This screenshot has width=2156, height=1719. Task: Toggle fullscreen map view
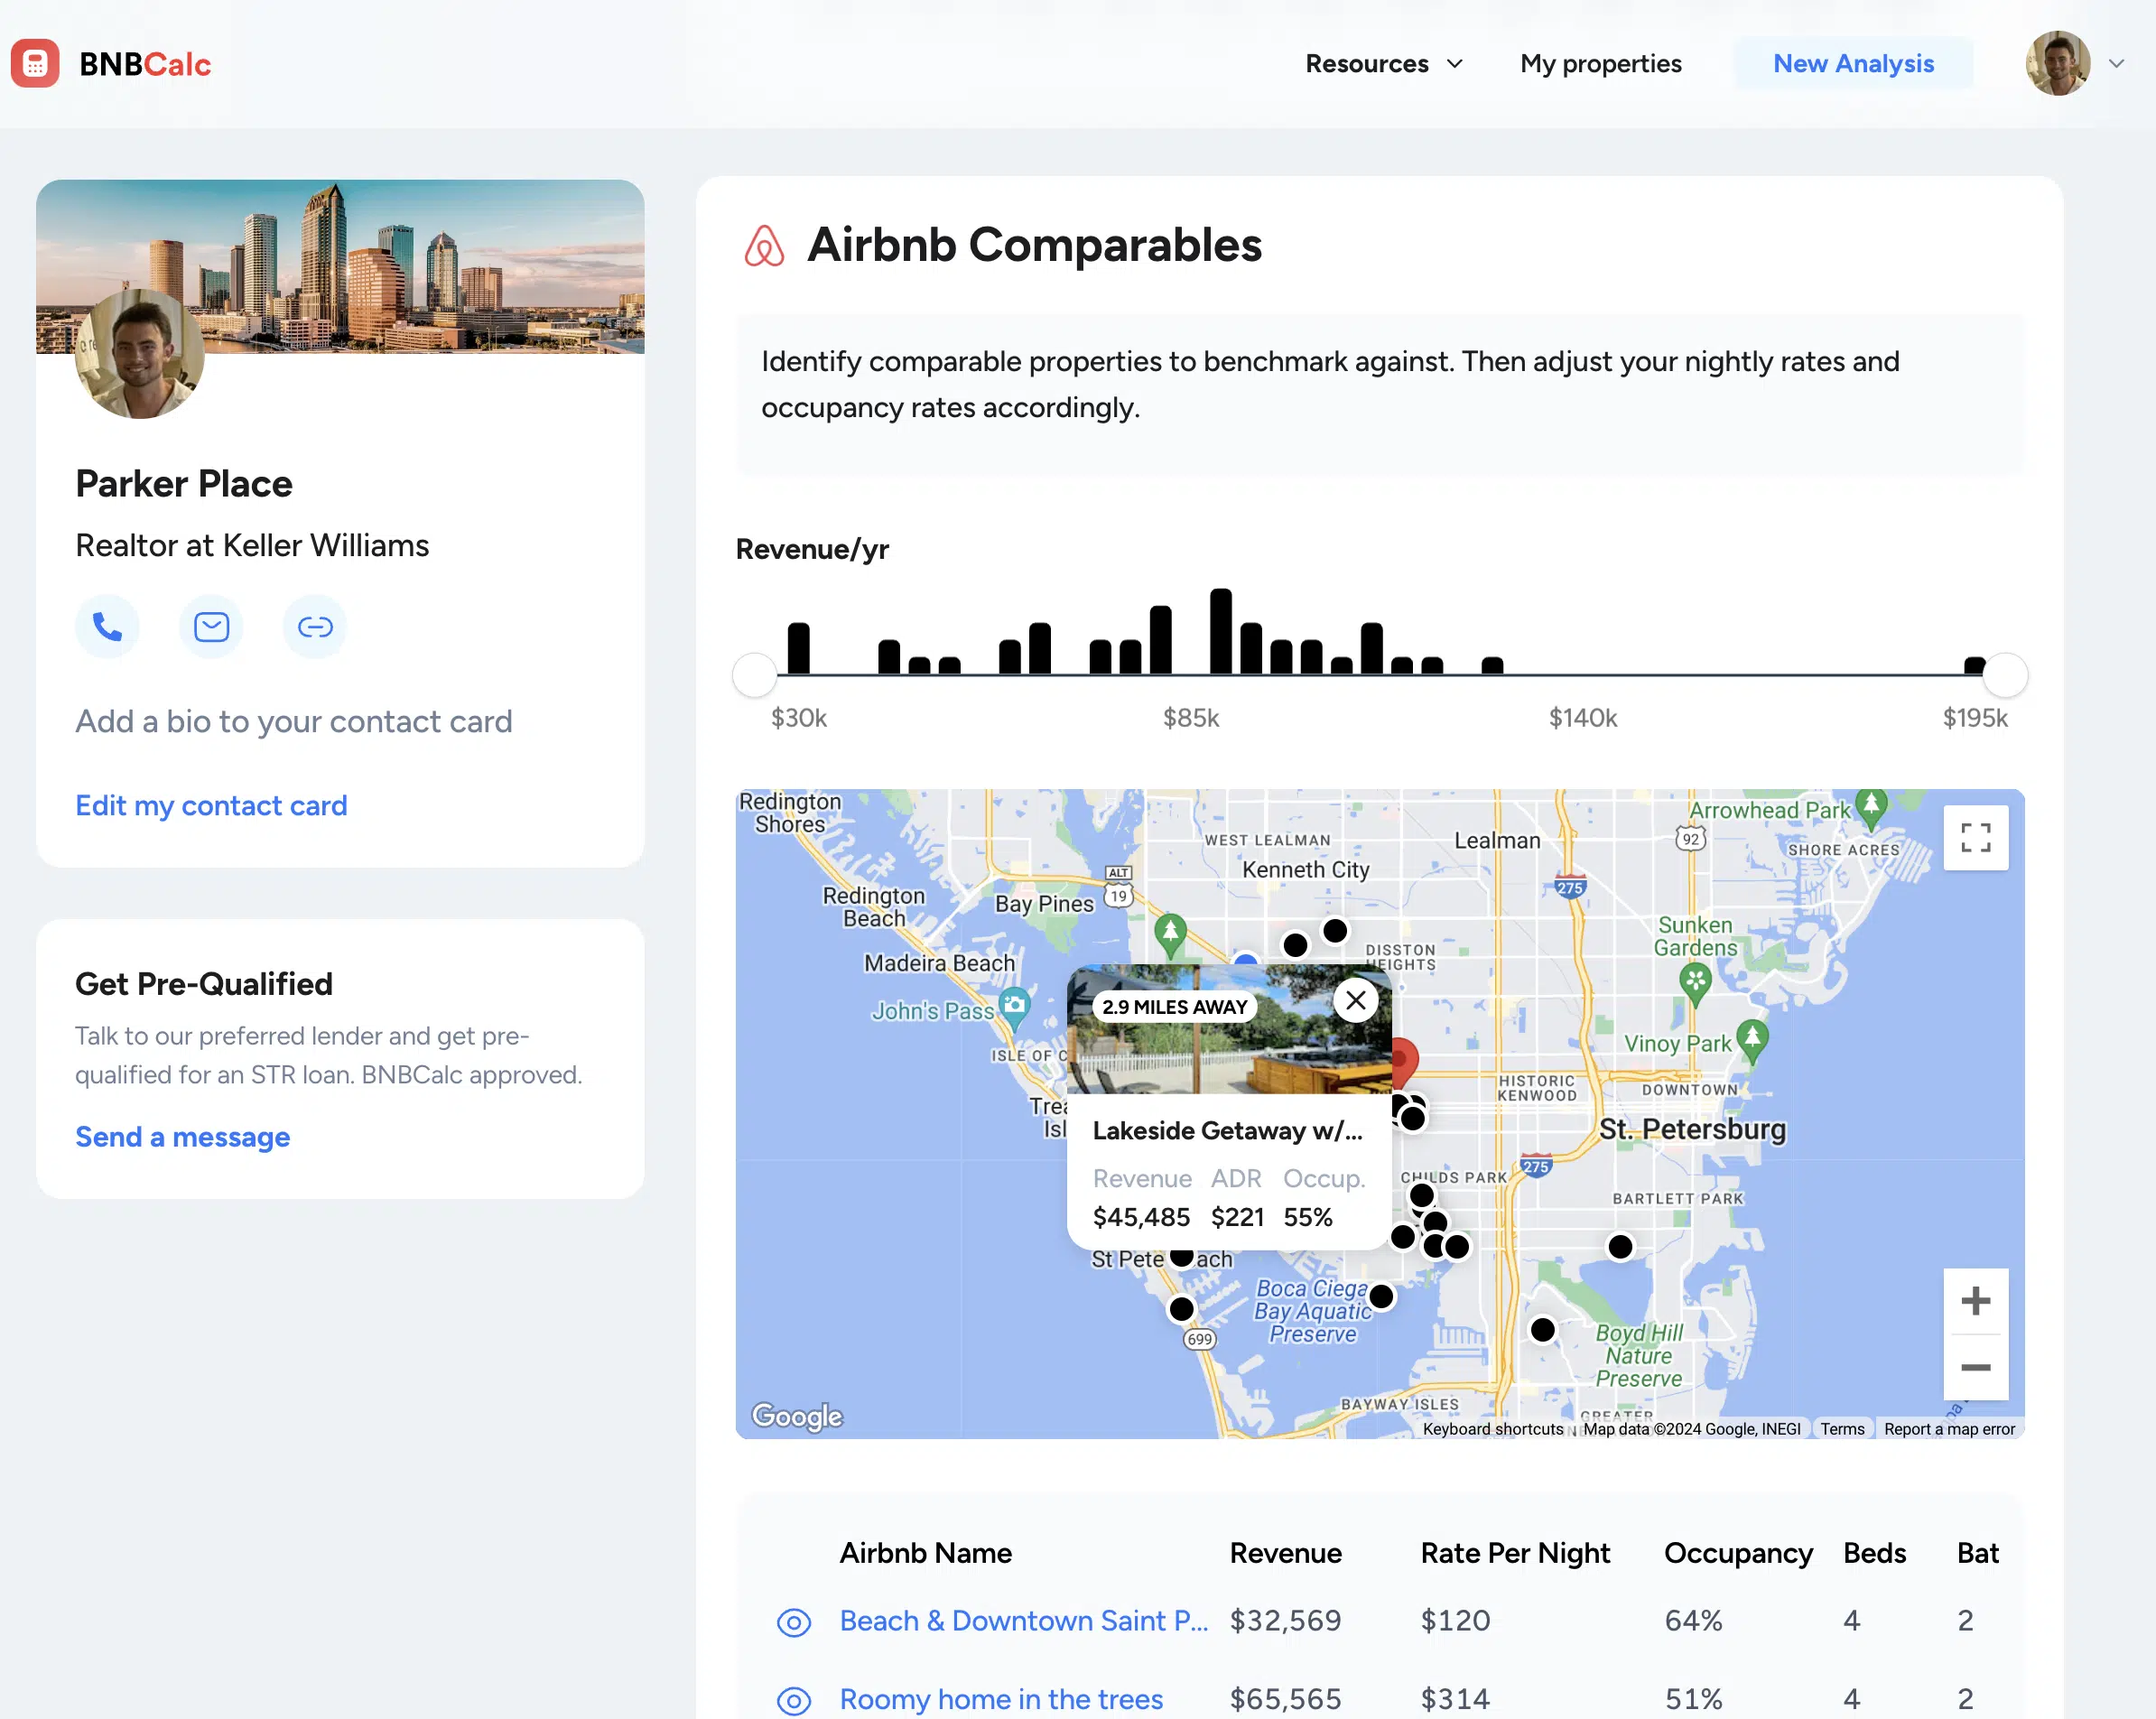1975,837
